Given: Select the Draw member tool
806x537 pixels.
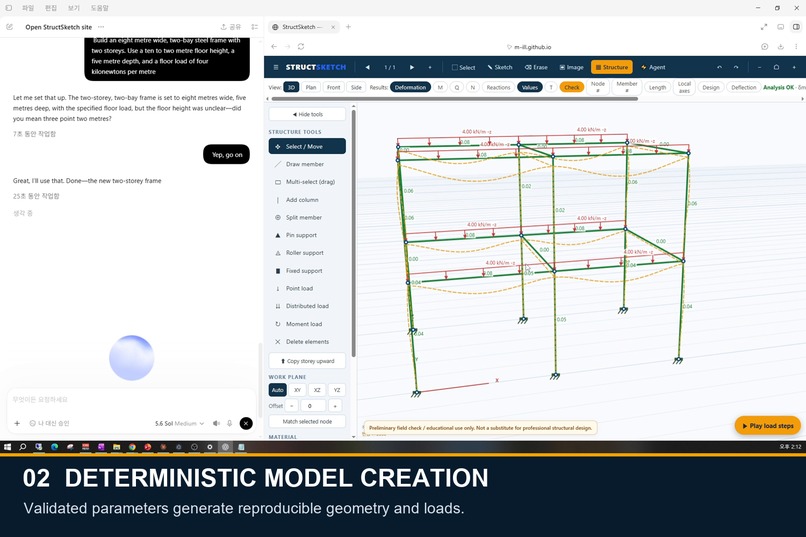Looking at the screenshot, I should pyautogui.click(x=307, y=164).
